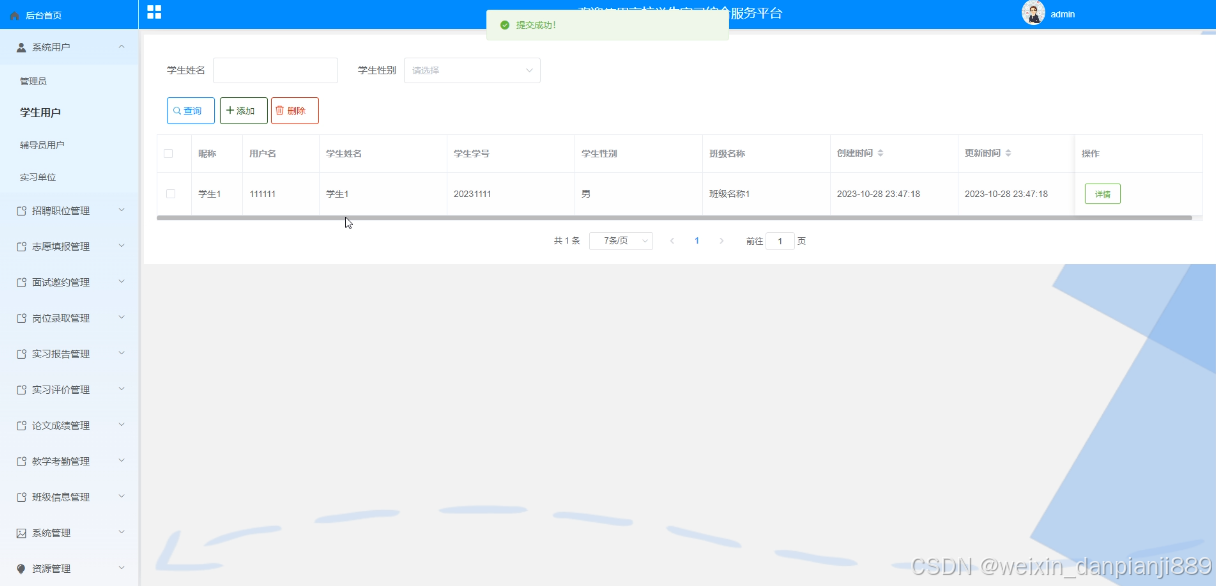The height and width of the screenshot is (586, 1216).
Task: Click the user icon beside 系统用户
Action: coord(21,47)
